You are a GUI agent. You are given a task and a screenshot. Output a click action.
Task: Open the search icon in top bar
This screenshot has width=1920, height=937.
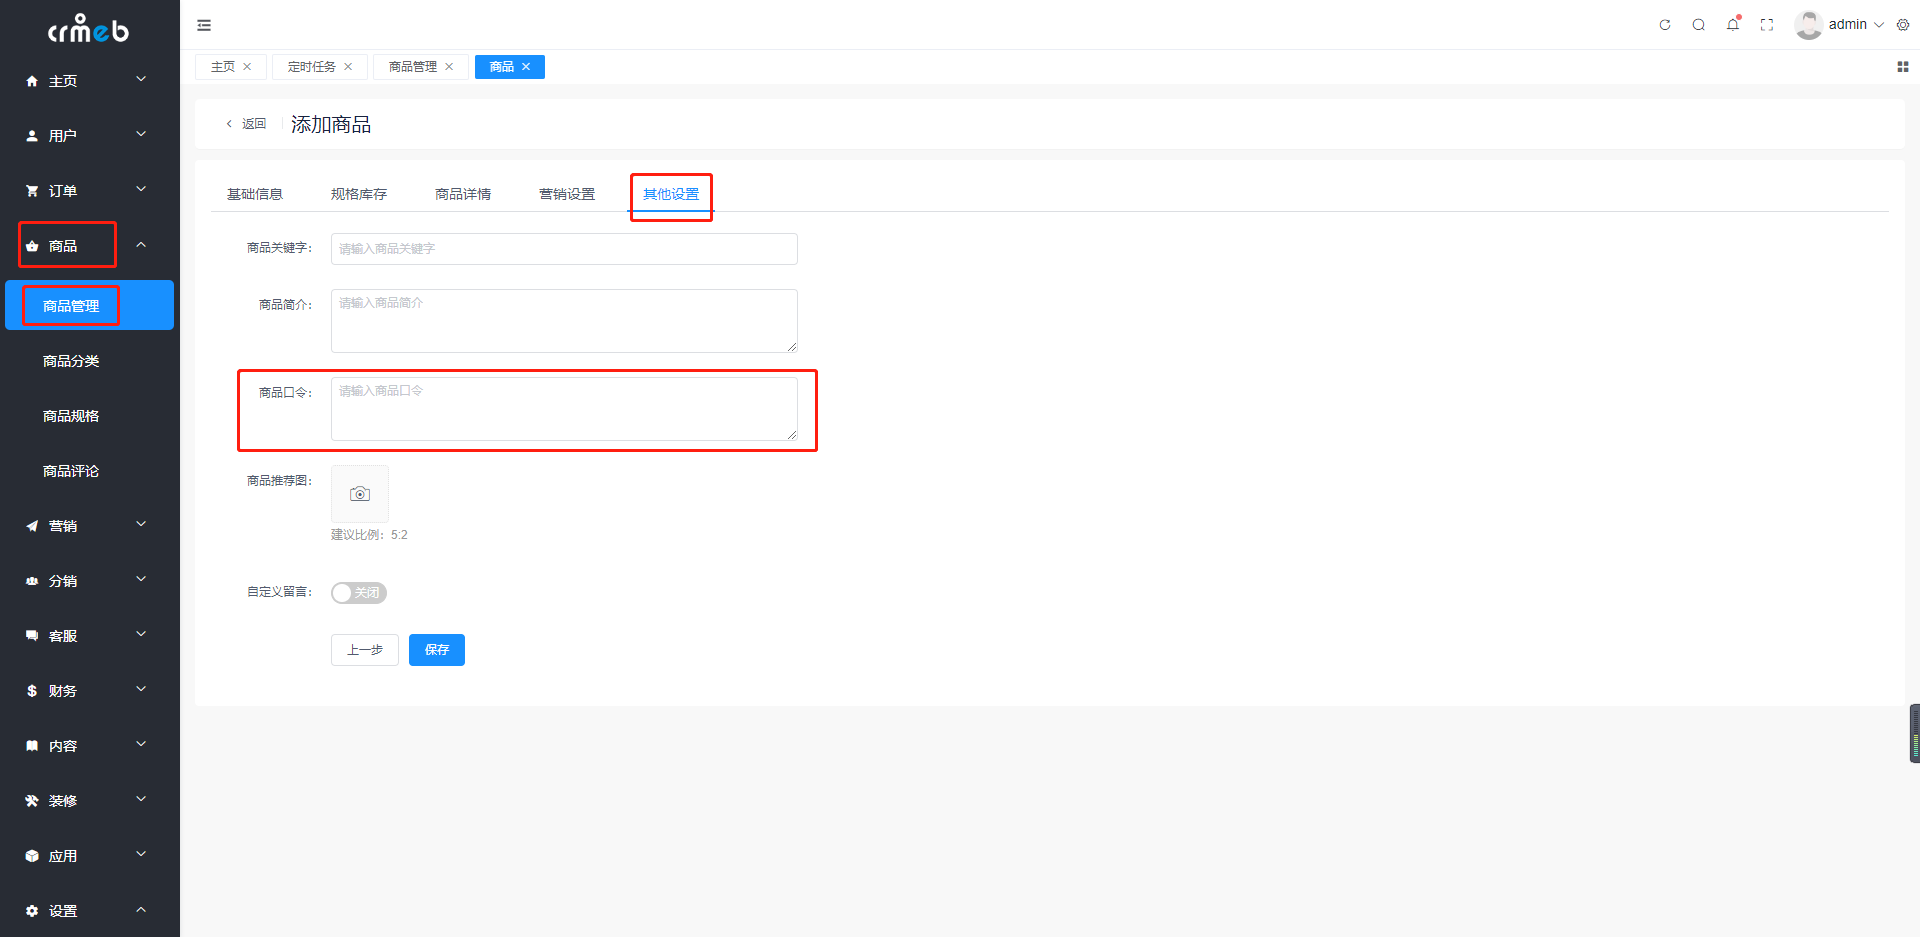click(1699, 25)
